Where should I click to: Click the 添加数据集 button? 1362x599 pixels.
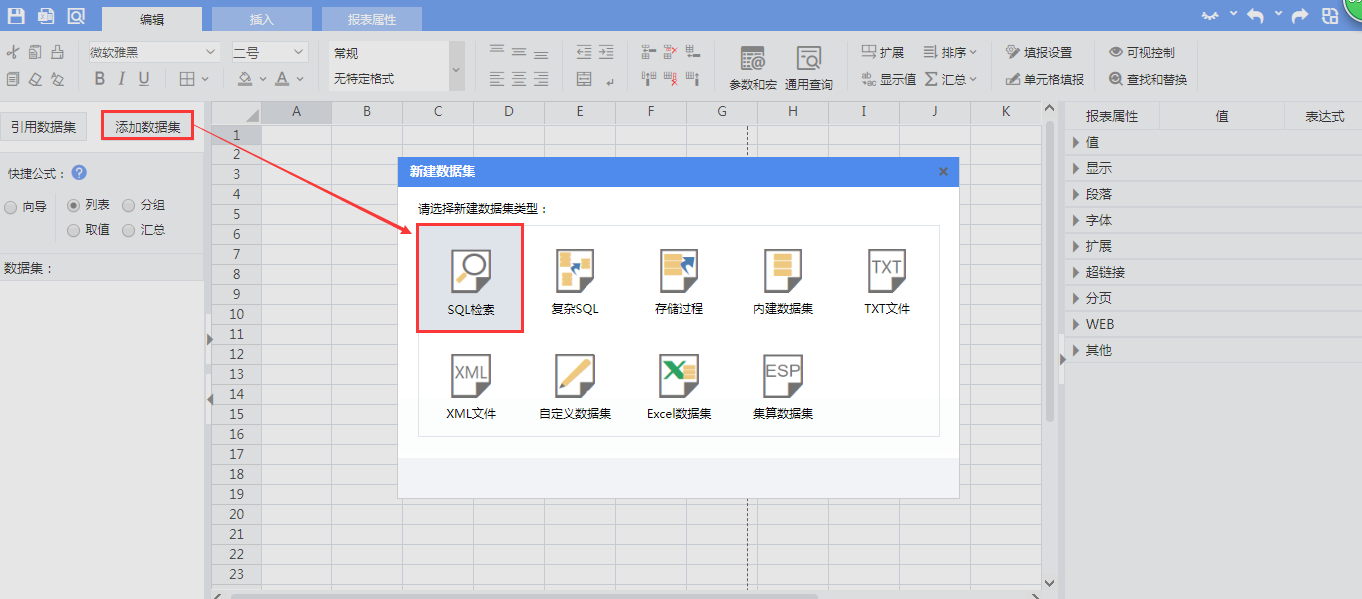pos(148,126)
